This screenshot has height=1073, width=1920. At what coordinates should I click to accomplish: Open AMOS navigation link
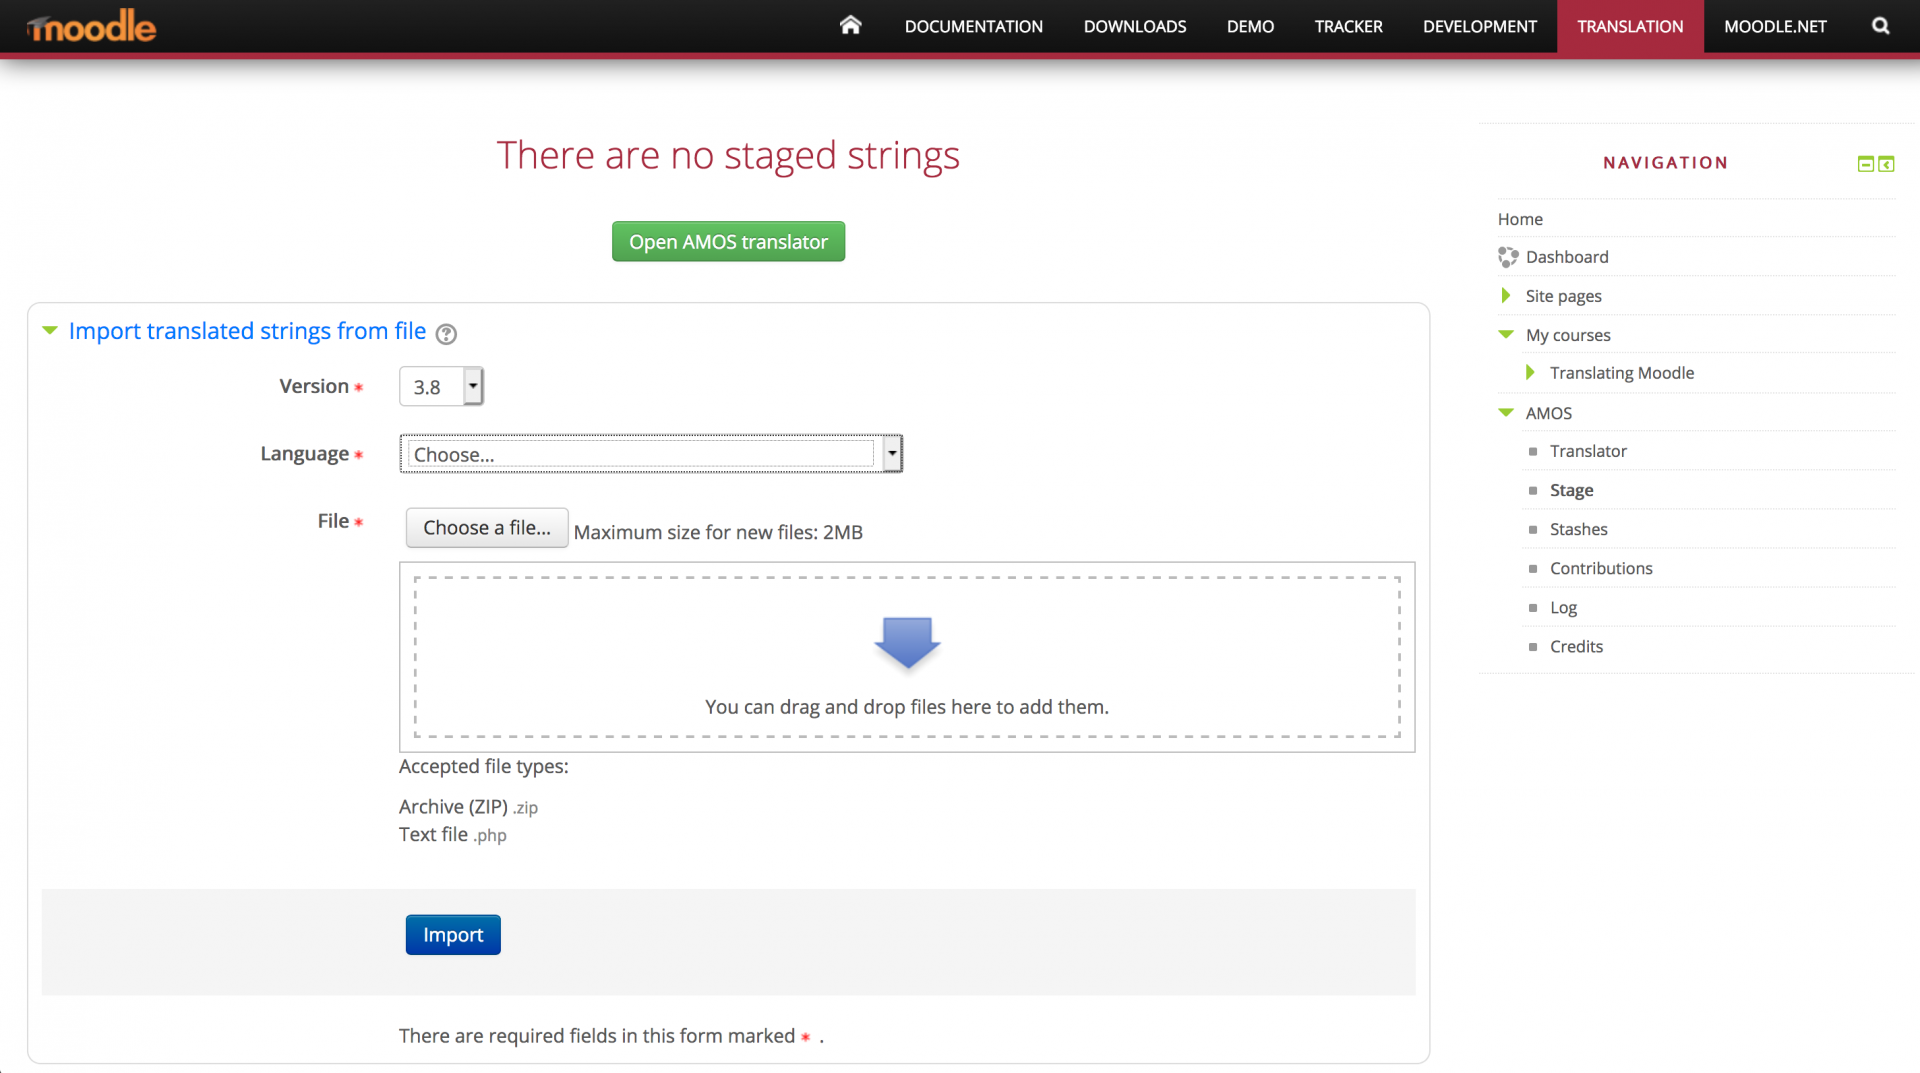1548,413
